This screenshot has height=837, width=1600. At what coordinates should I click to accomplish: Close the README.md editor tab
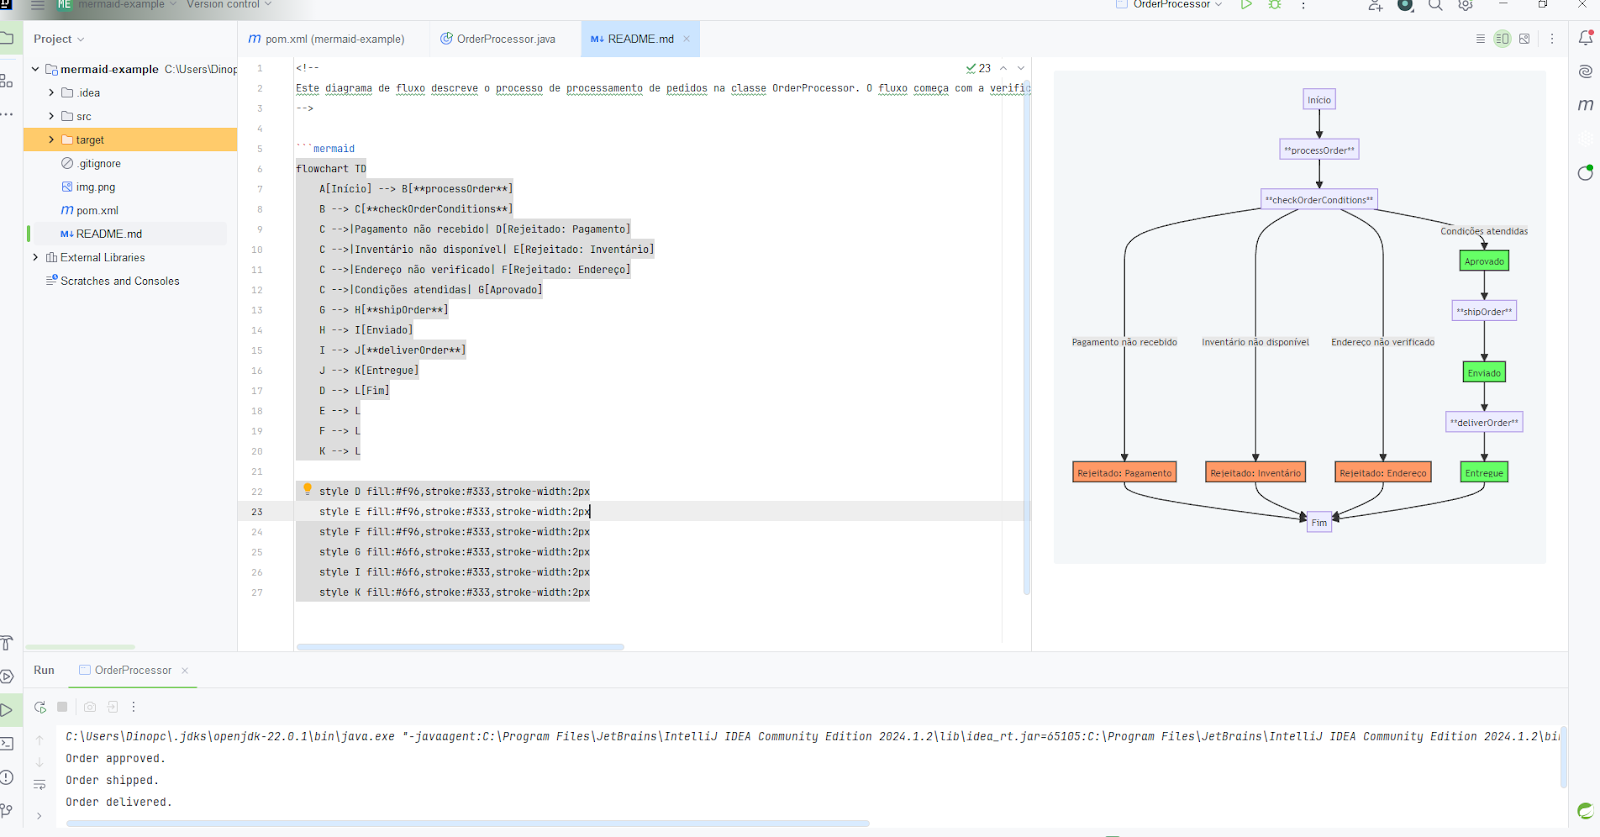pos(687,39)
